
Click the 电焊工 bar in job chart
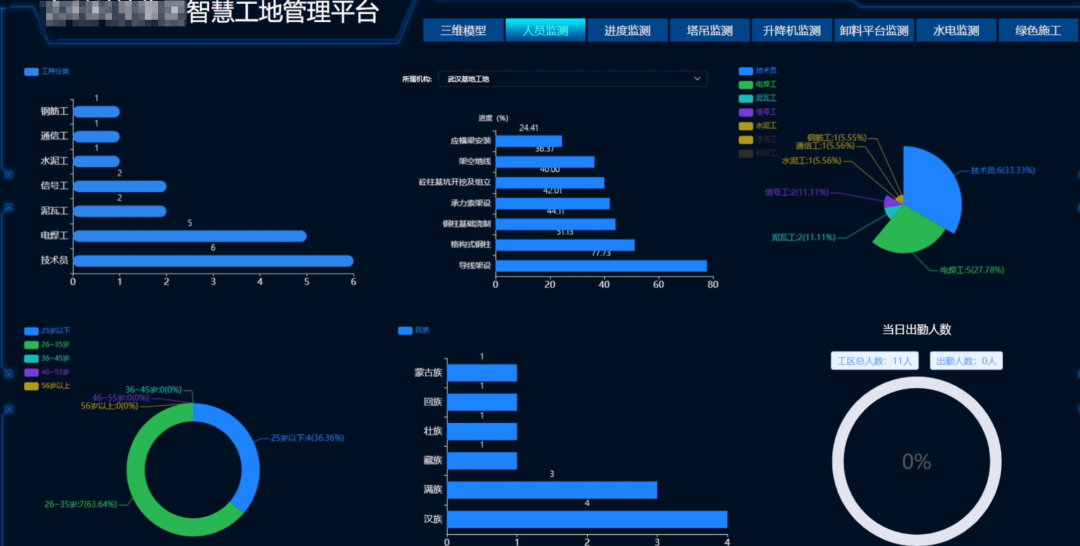tap(190, 236)
